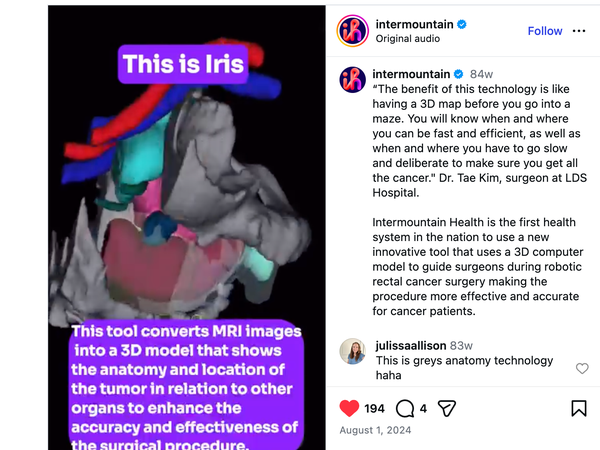Save post with bookmark icon

(x=579, y=408)
